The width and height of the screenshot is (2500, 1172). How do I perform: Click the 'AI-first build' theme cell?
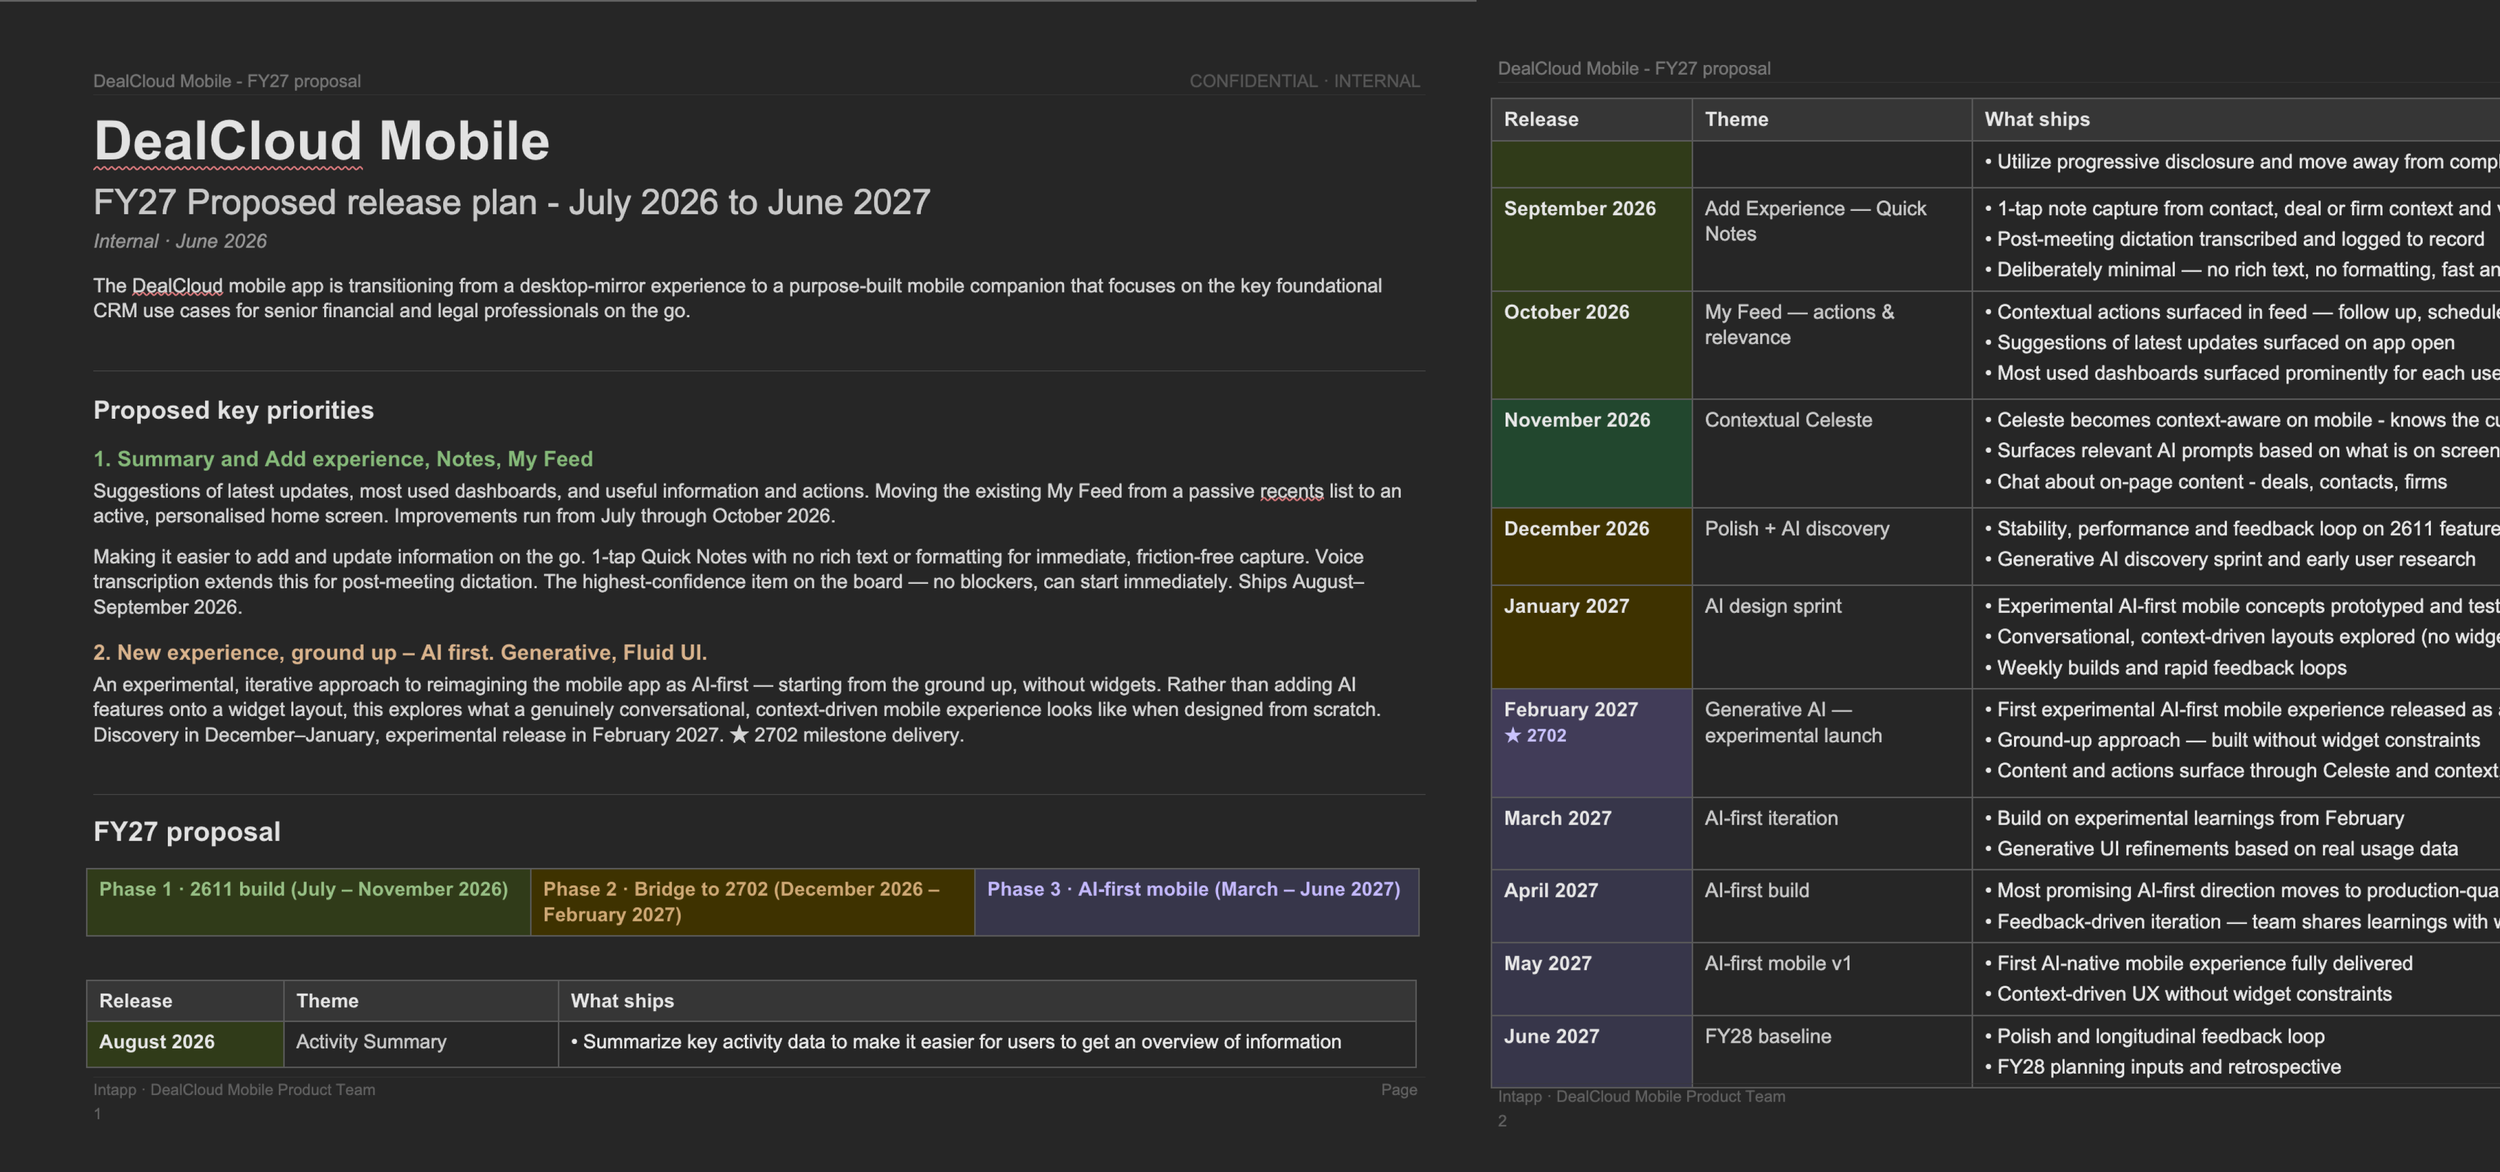1831,906
